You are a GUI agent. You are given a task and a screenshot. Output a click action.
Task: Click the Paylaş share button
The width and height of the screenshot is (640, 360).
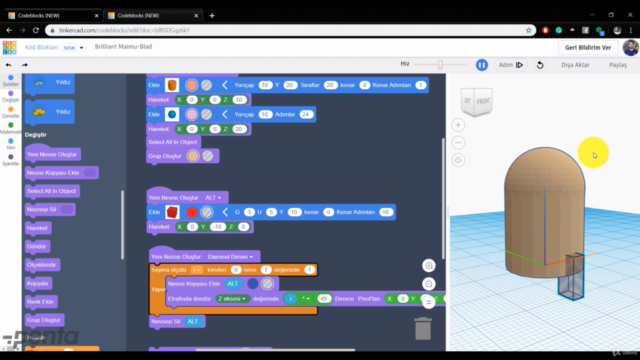coord(618,65)
